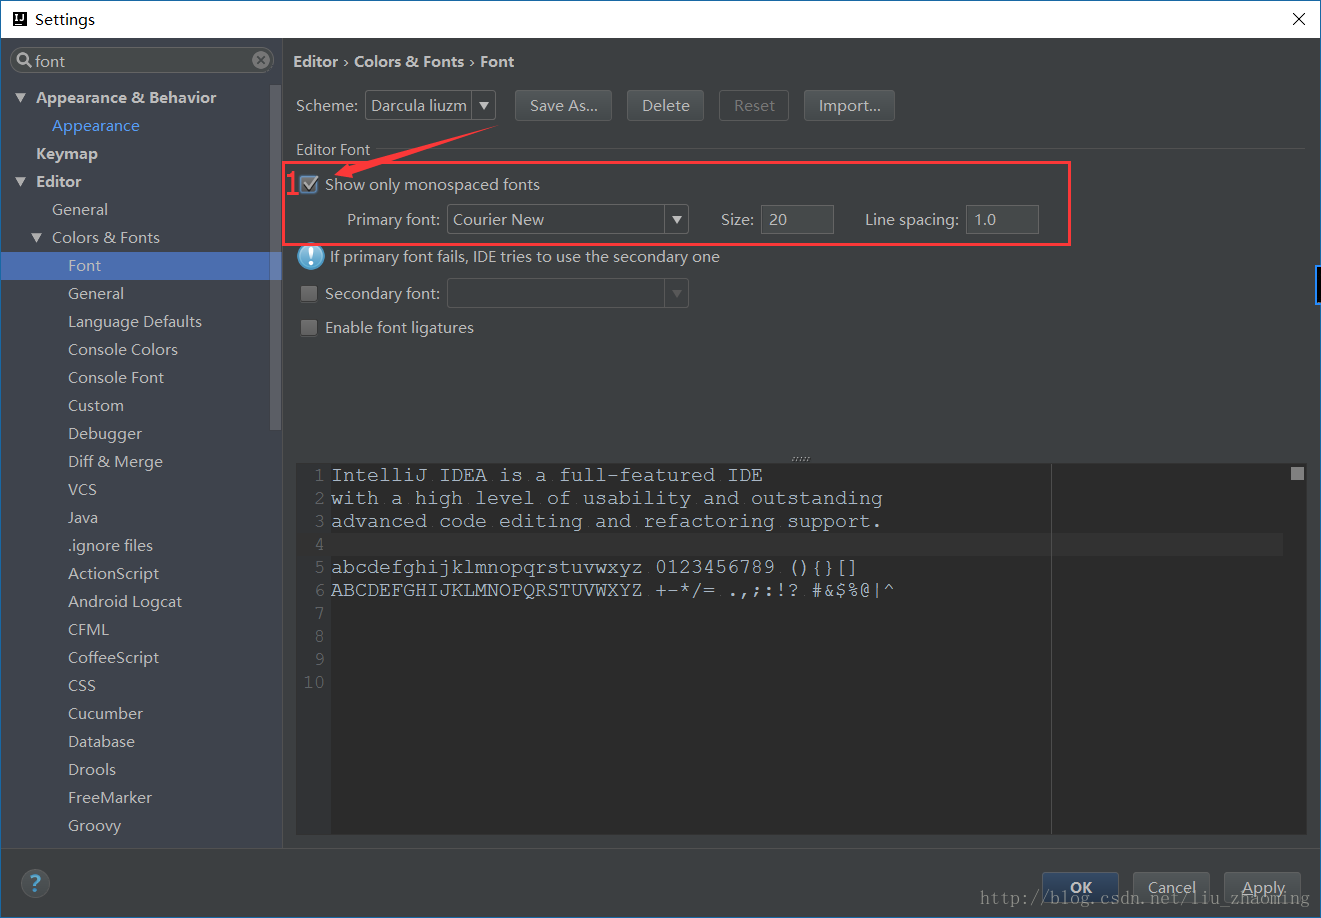Select Android Logcat in the tree
Screen dimensions: 1321x918
[x=125, y=601]
